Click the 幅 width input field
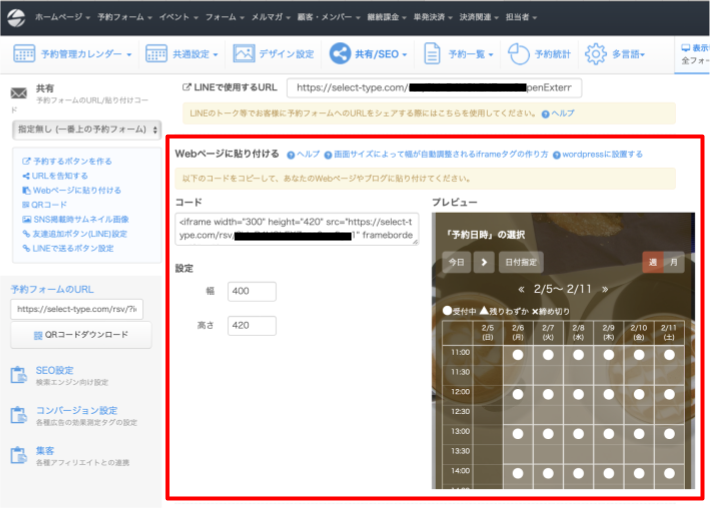 pos(251,291)
